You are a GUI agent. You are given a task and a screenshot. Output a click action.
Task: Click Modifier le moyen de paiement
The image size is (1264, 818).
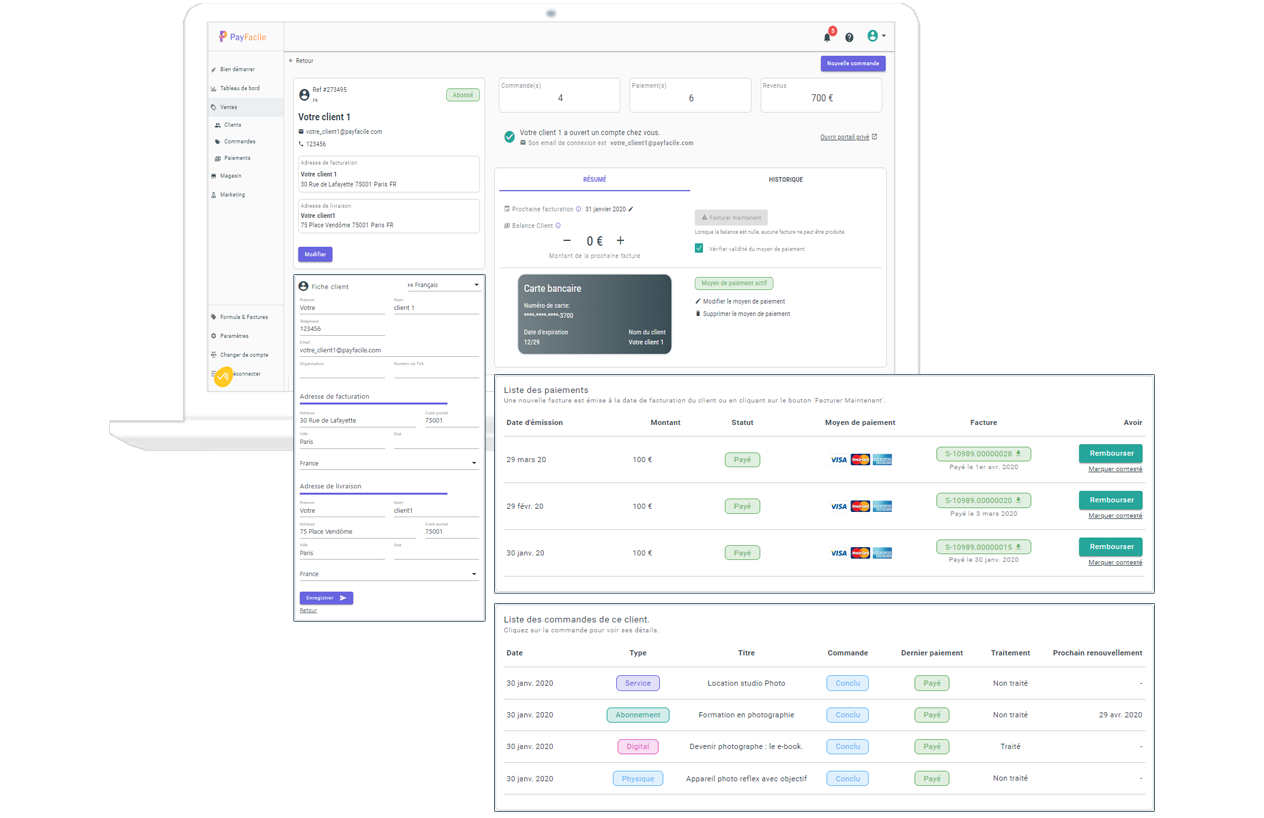[740, 301]
